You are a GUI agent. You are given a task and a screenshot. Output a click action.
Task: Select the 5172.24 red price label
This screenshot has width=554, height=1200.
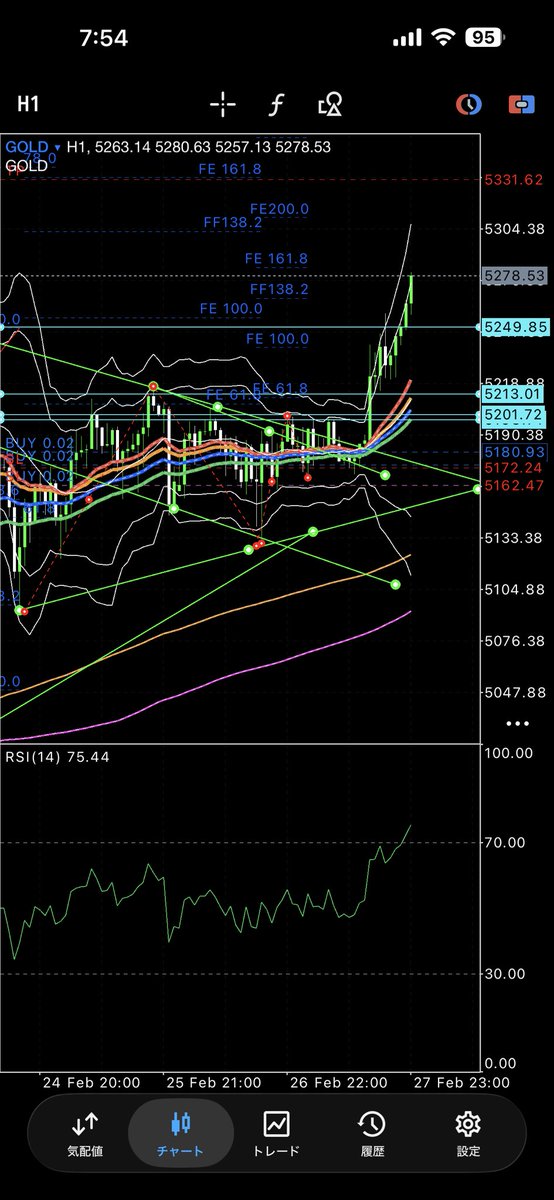coord(513,468)
